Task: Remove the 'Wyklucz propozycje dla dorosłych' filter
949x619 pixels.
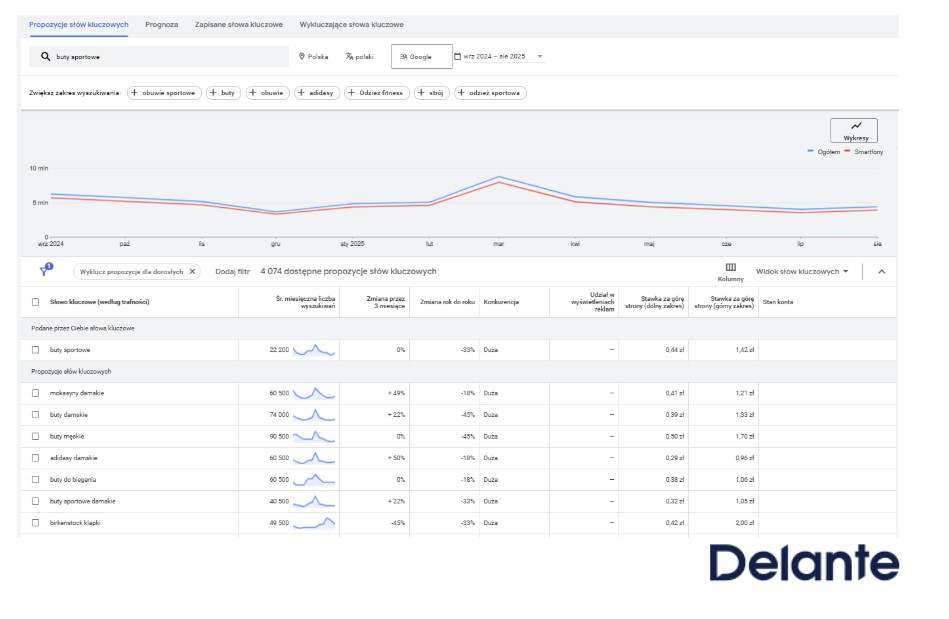Action: pos(192,271)
